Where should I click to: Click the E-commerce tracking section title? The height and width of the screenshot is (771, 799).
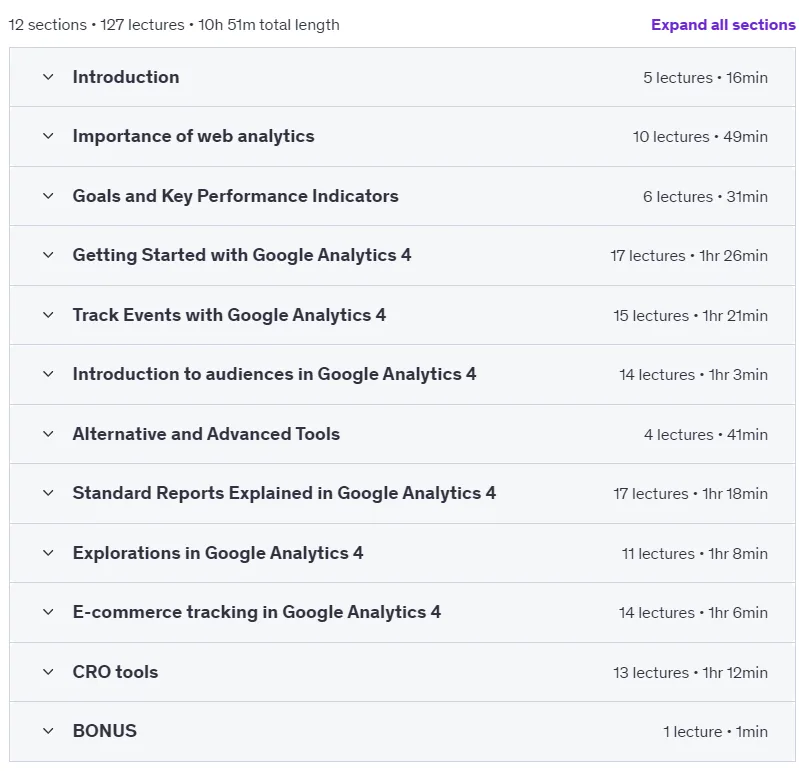(x=257, y=612)
